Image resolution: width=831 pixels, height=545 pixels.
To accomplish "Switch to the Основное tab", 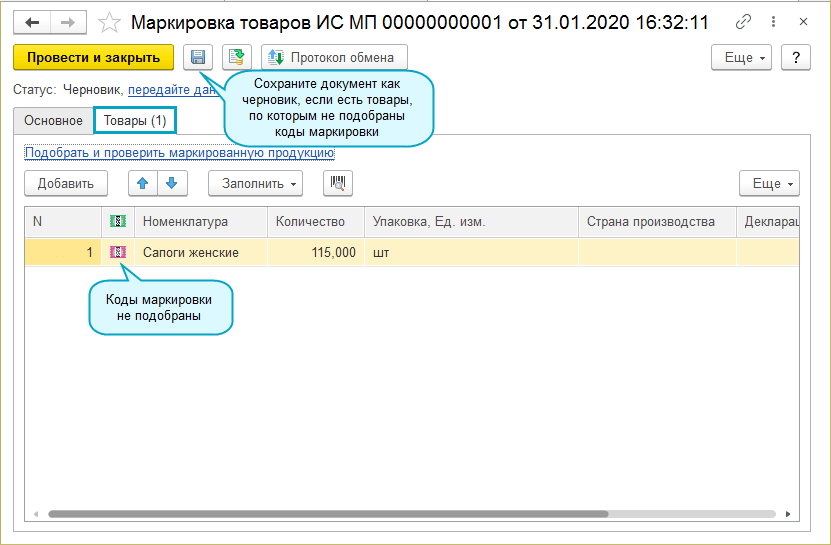I will [53, 121].
